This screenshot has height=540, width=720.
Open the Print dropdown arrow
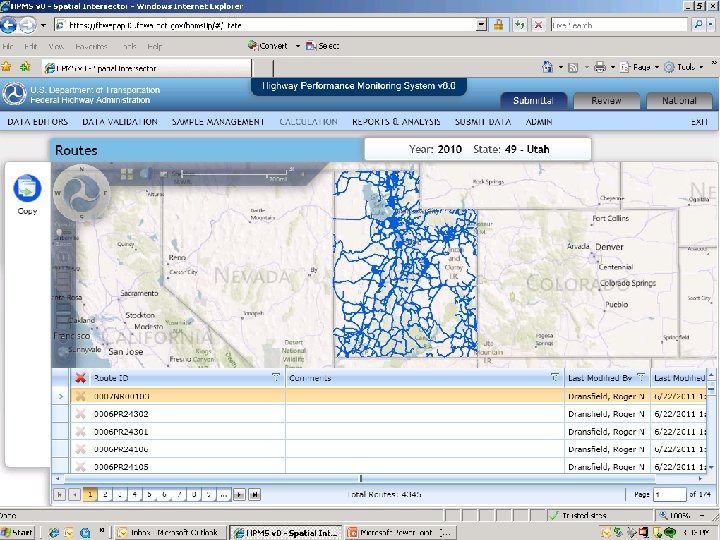click(x=613, y=68)
